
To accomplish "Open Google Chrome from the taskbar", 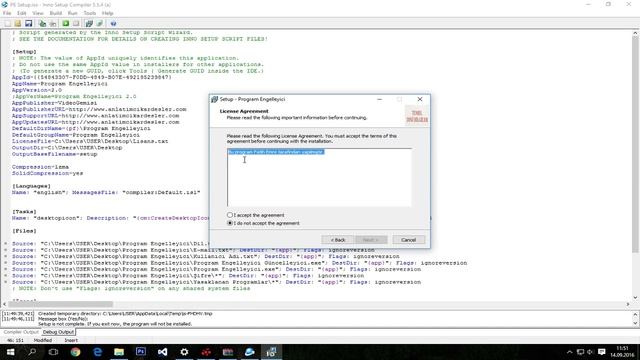I will coord(76,352).
